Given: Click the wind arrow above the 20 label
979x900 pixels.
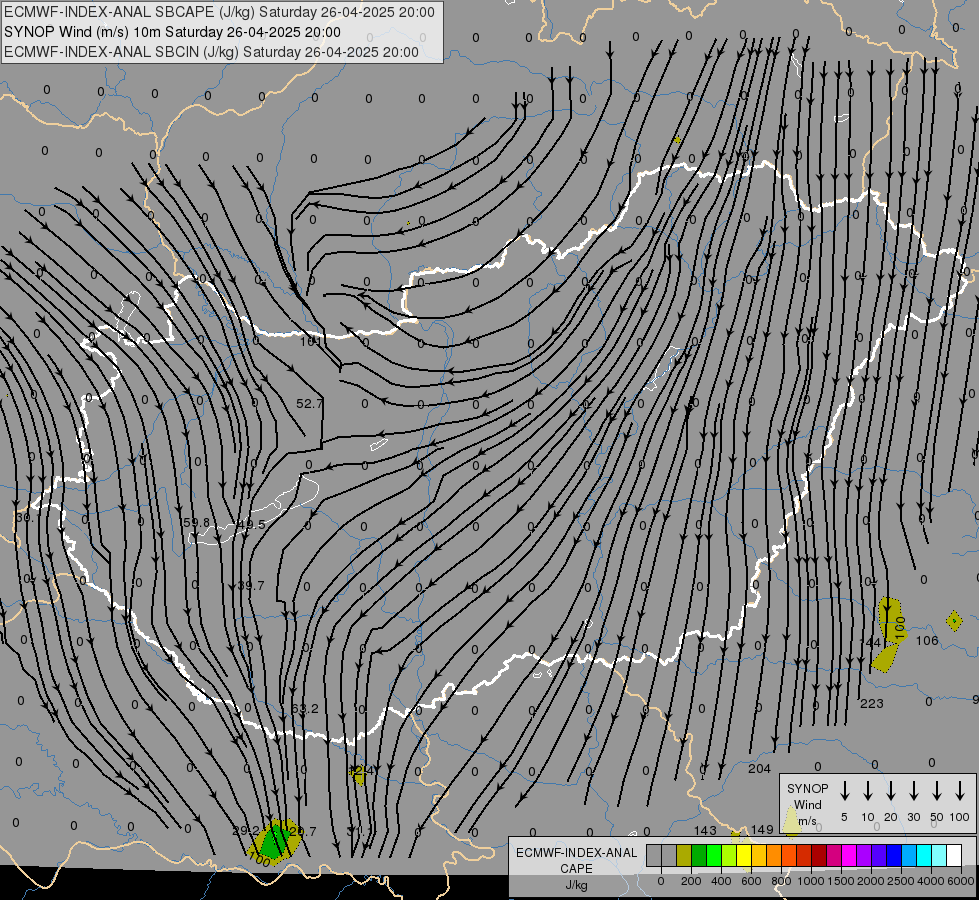Looking at the screenshot, I should 890,791.
